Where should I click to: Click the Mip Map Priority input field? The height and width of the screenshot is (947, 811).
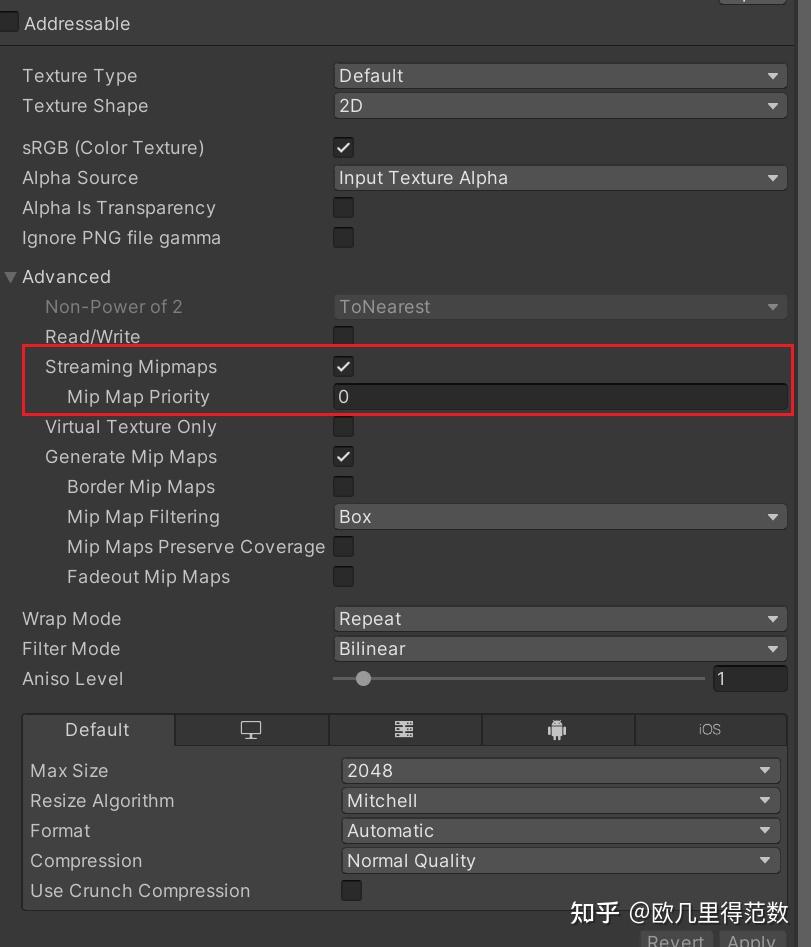click(560, 396)
